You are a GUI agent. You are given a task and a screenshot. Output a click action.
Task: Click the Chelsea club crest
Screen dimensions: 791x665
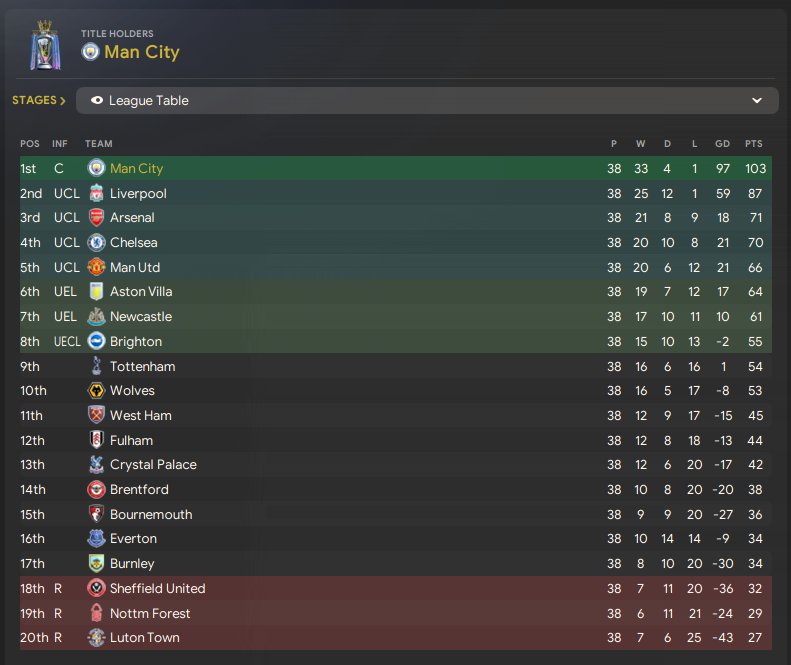[x=96, y=243]
